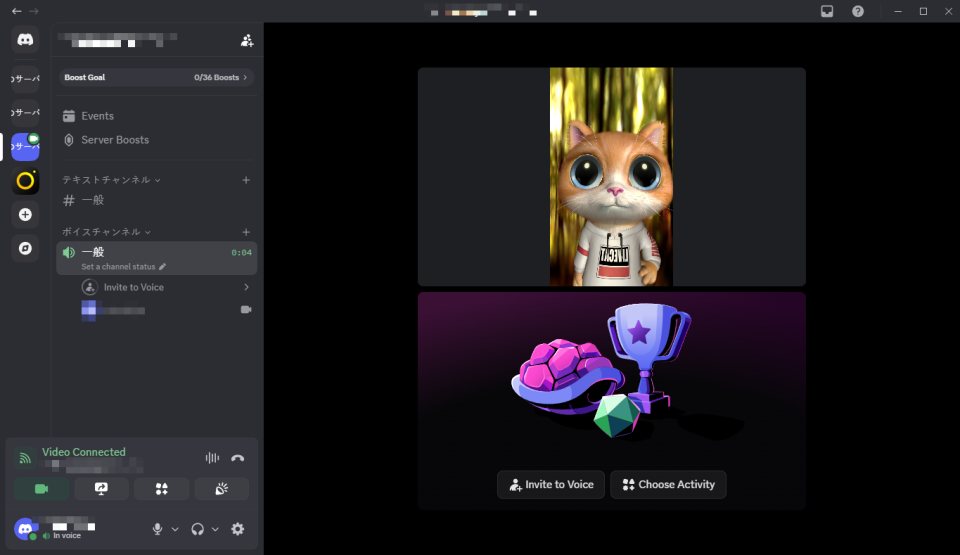Disconnect from voice with the hang-up icon

[237, 458]
